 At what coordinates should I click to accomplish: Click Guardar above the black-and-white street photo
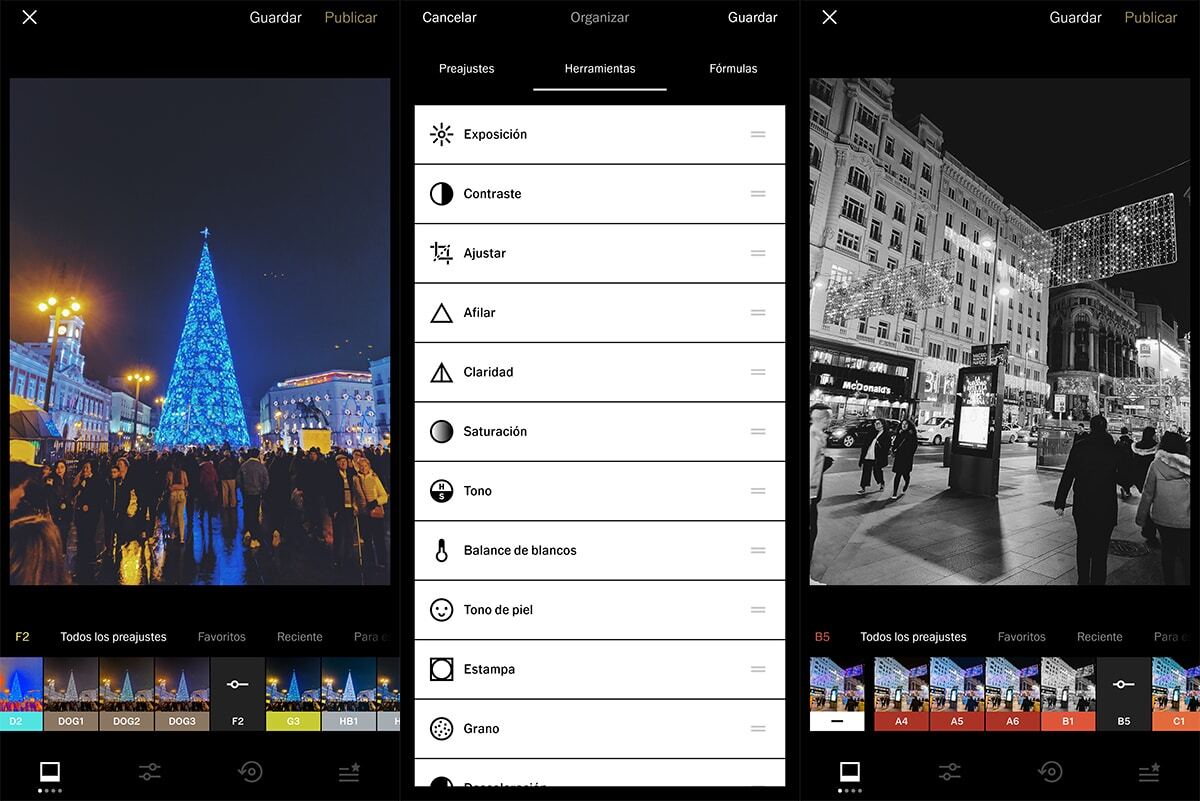[1075, 17]
